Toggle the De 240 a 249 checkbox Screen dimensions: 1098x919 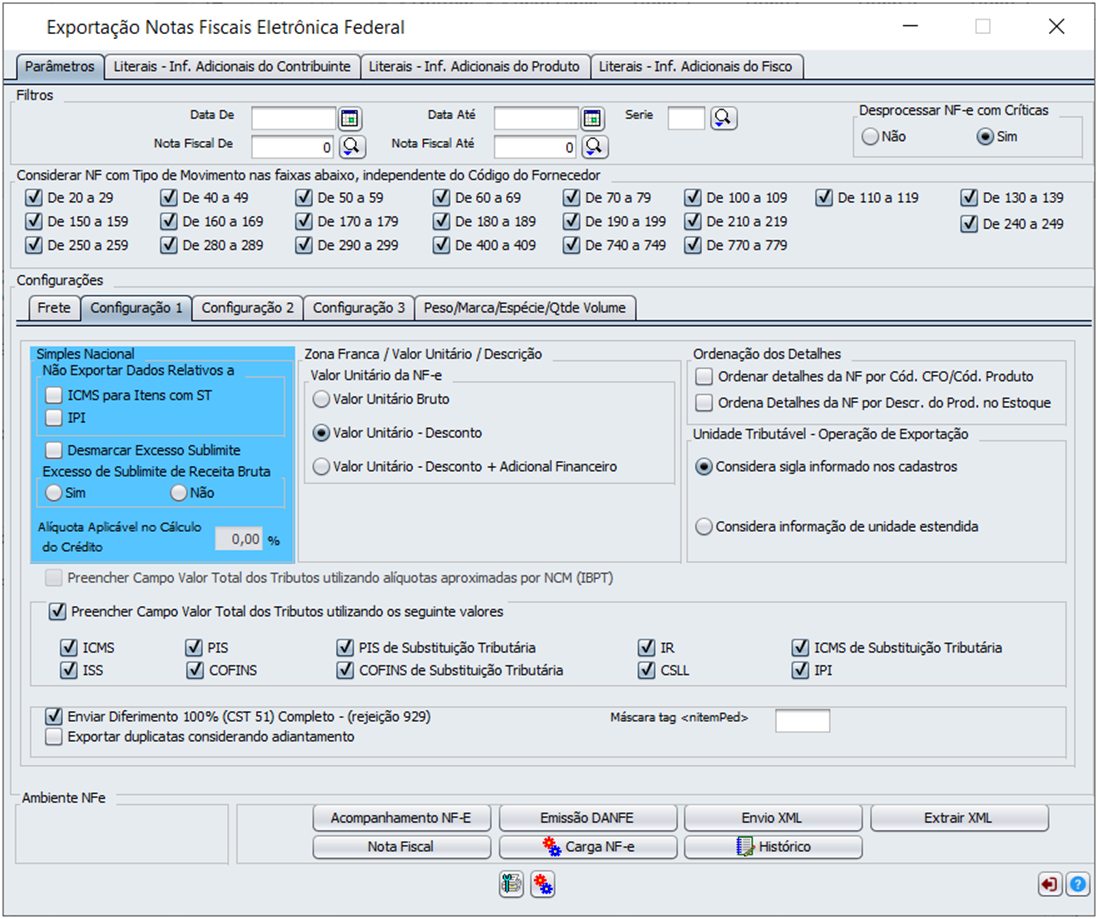(969, 224)
